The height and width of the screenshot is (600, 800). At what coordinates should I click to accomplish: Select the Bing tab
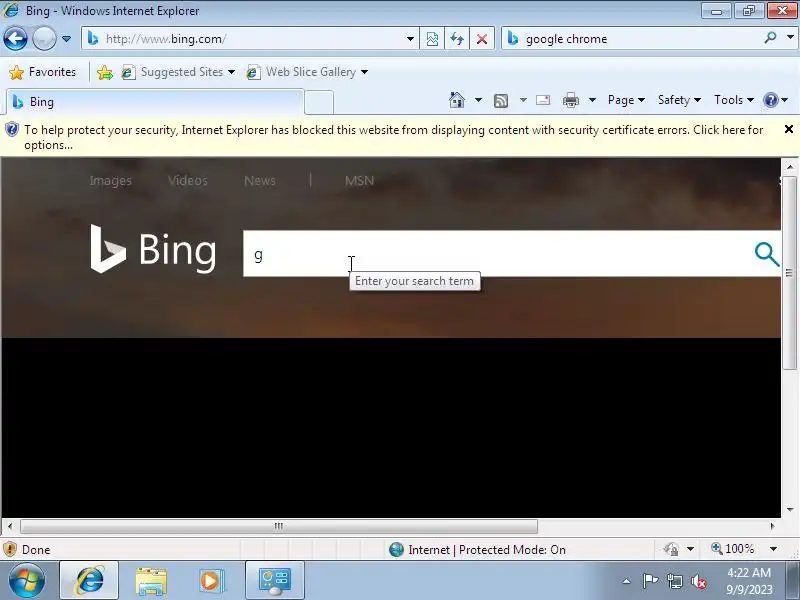point(155,102)
